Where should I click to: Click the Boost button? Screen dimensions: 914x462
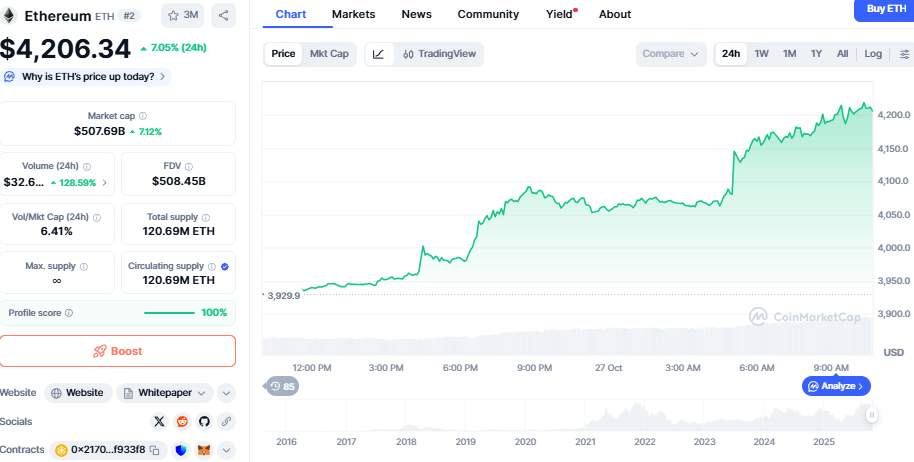click(x=118, y=351)
